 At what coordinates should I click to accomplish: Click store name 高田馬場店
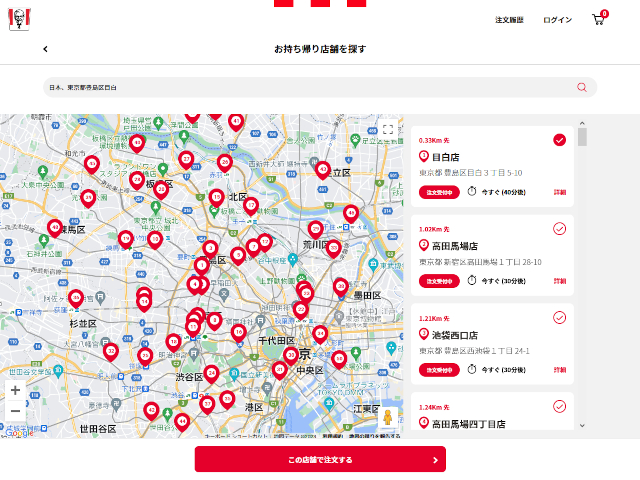[455, 246]
